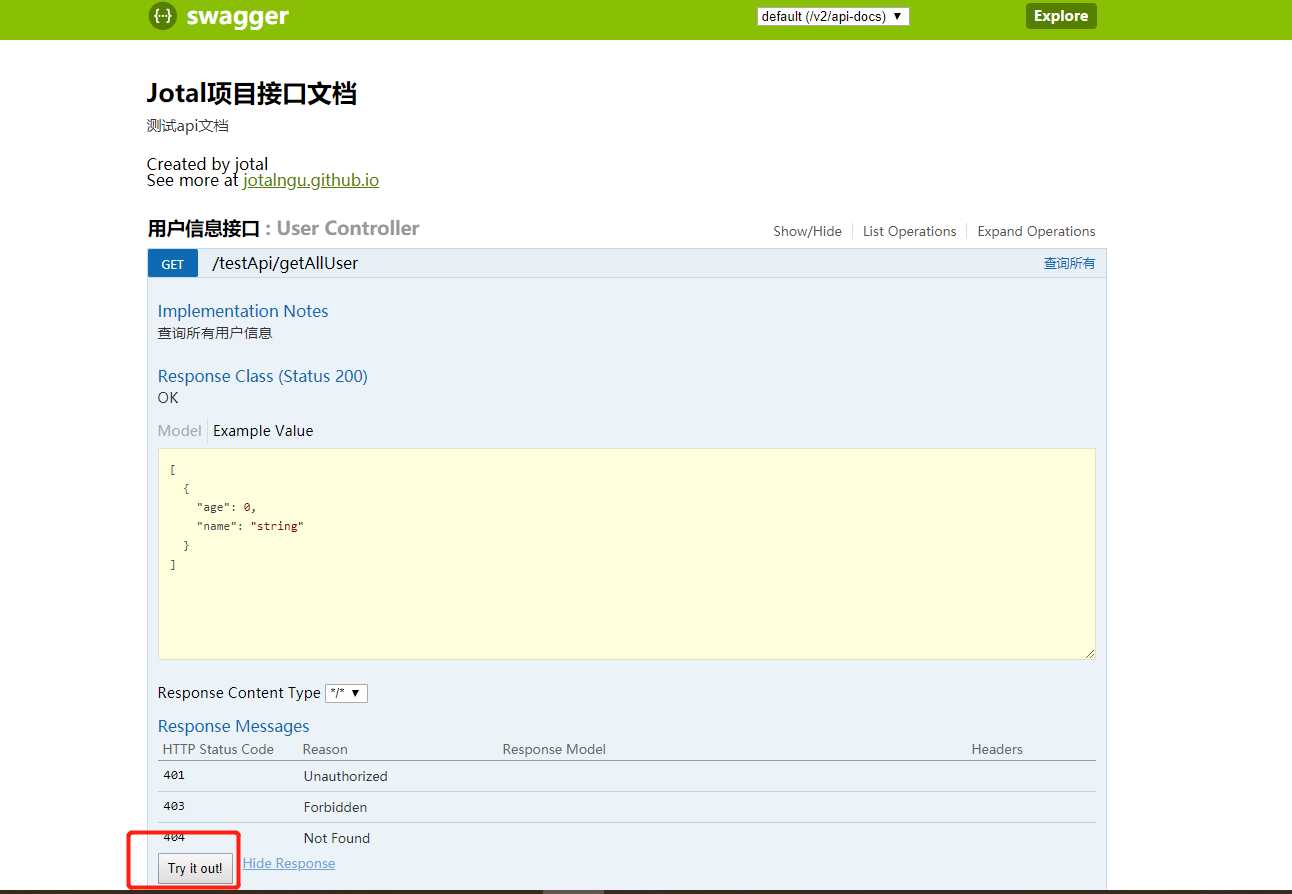Click the Jotal项目接口文档 title
This screenshot has height=894, width=1292.
coord(252,93)
